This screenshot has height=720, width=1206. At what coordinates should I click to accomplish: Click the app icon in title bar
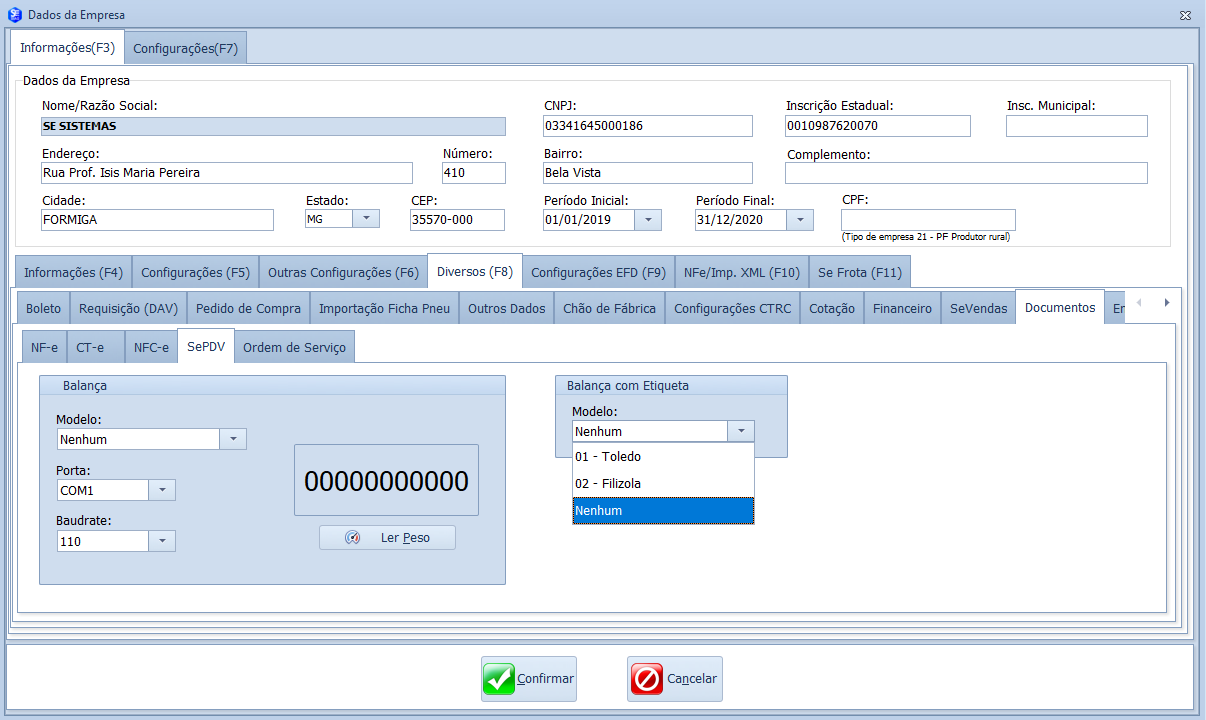coord(14,15)
